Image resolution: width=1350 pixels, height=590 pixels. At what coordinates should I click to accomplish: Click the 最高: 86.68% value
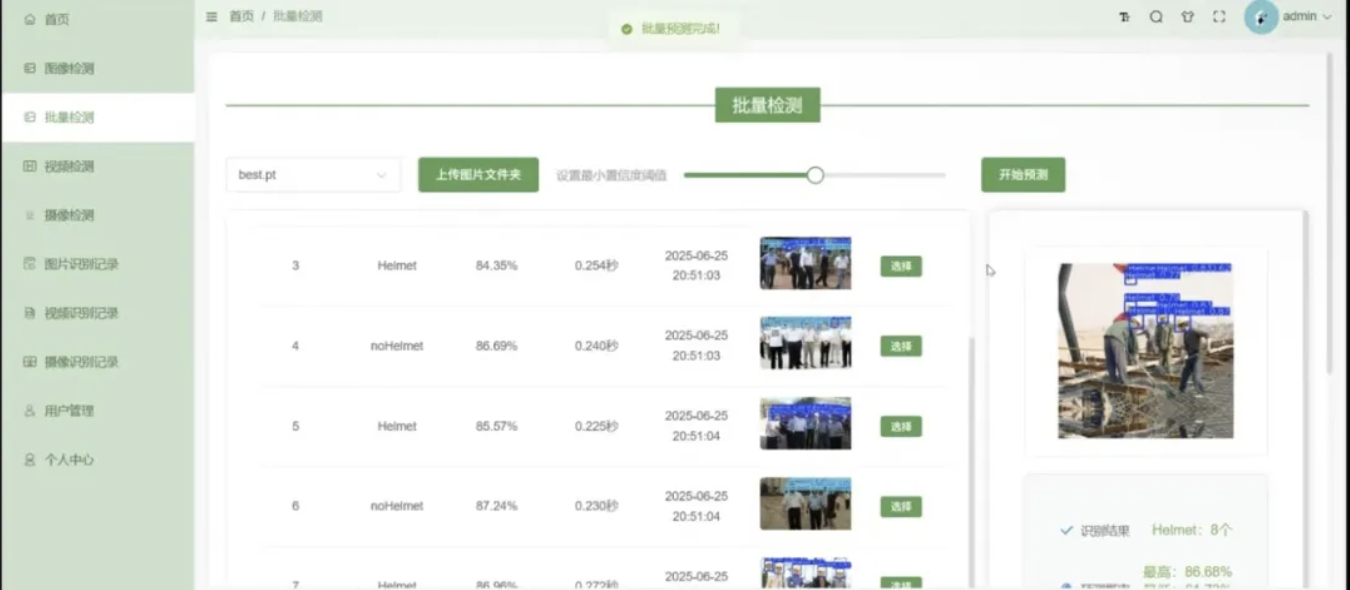1187,572
